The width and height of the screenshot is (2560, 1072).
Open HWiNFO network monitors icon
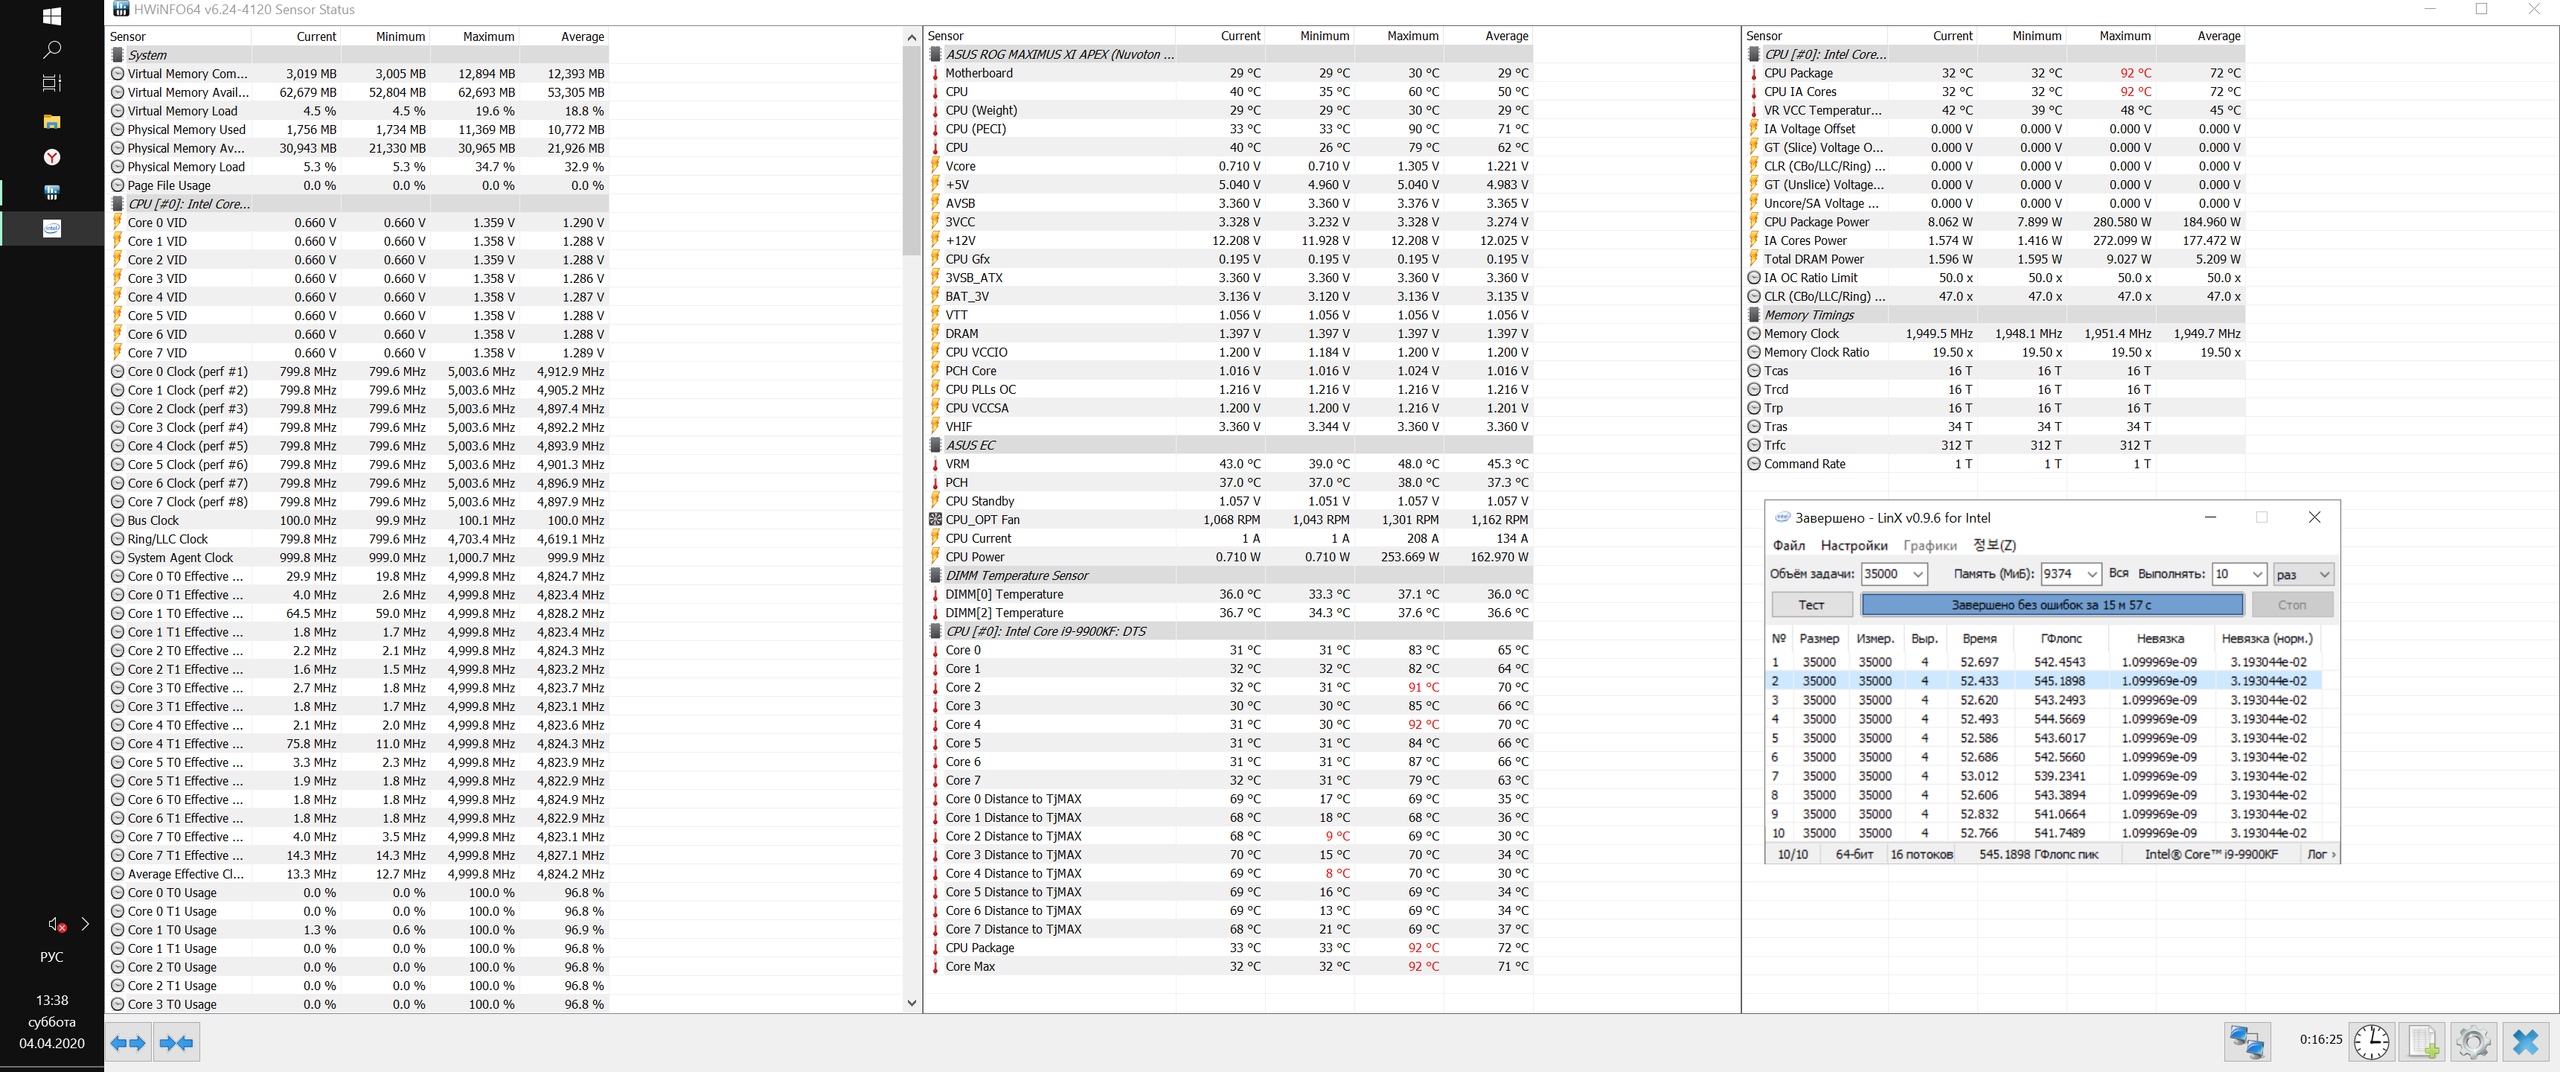pos(2247,1042)
